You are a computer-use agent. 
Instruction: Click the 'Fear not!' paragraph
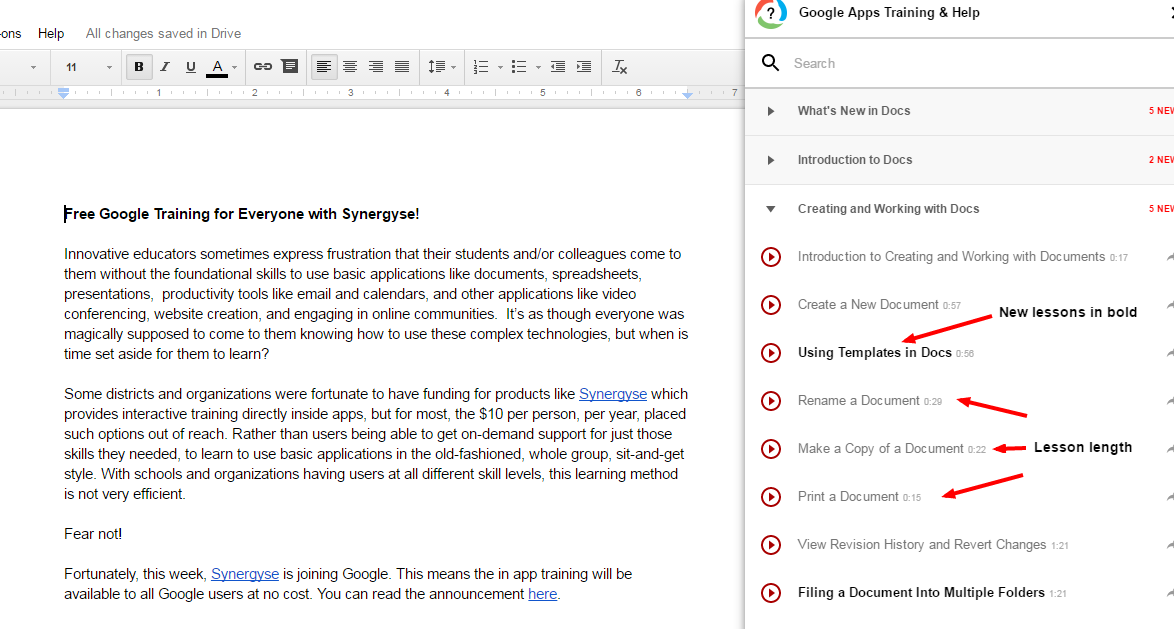(x=93, y=534)
